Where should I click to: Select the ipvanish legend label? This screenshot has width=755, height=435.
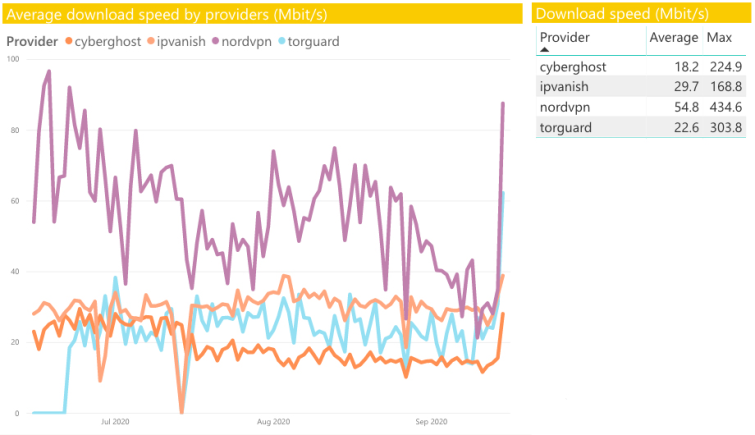181,42
